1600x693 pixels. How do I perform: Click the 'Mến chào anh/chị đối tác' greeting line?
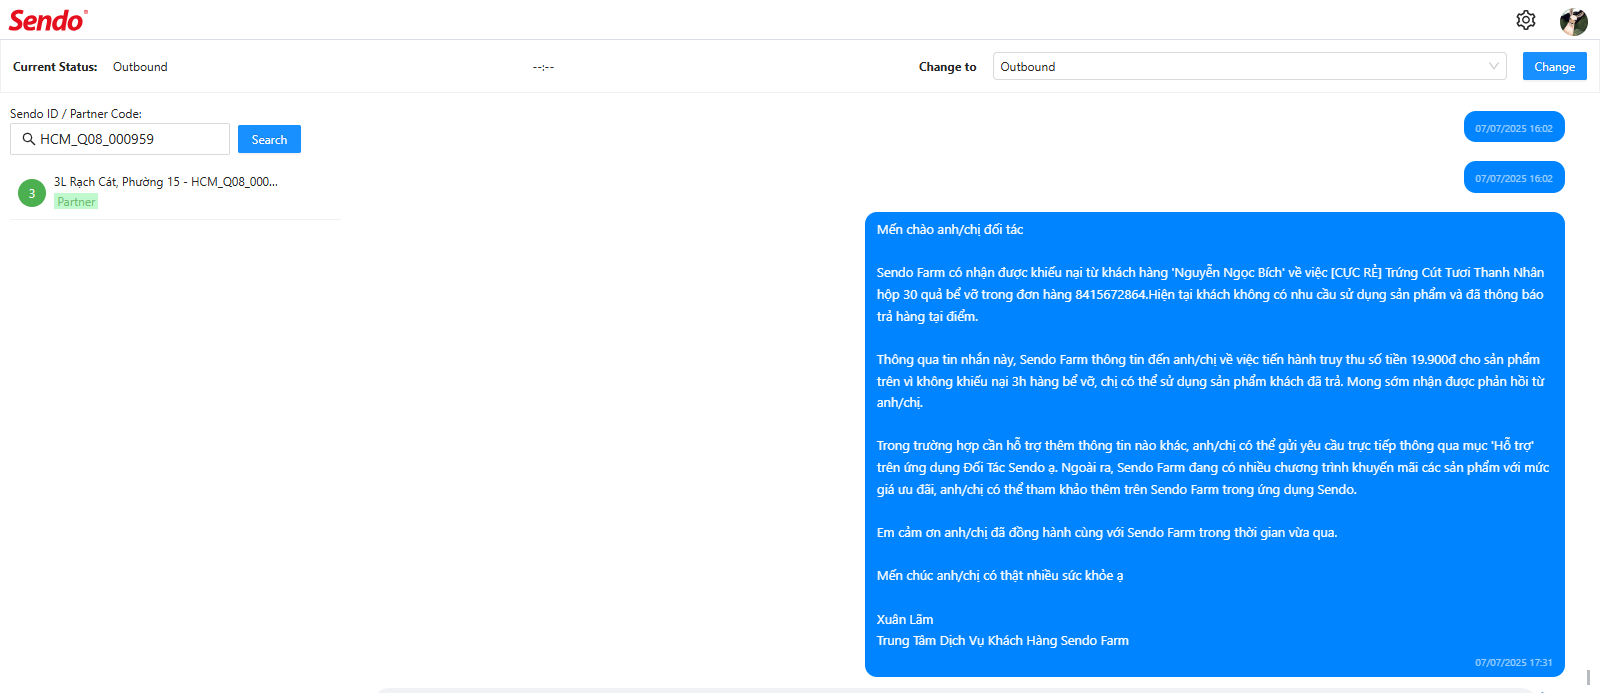pos(950,230)
